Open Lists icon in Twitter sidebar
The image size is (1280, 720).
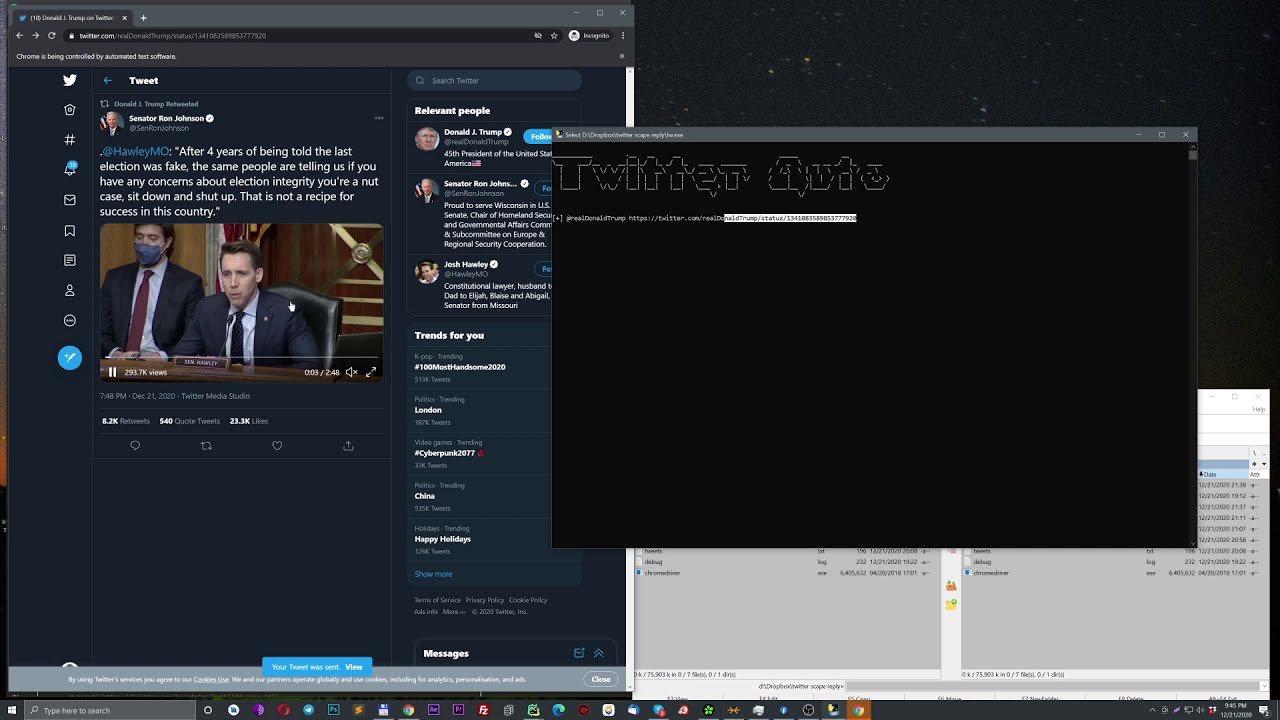point(70,260)
